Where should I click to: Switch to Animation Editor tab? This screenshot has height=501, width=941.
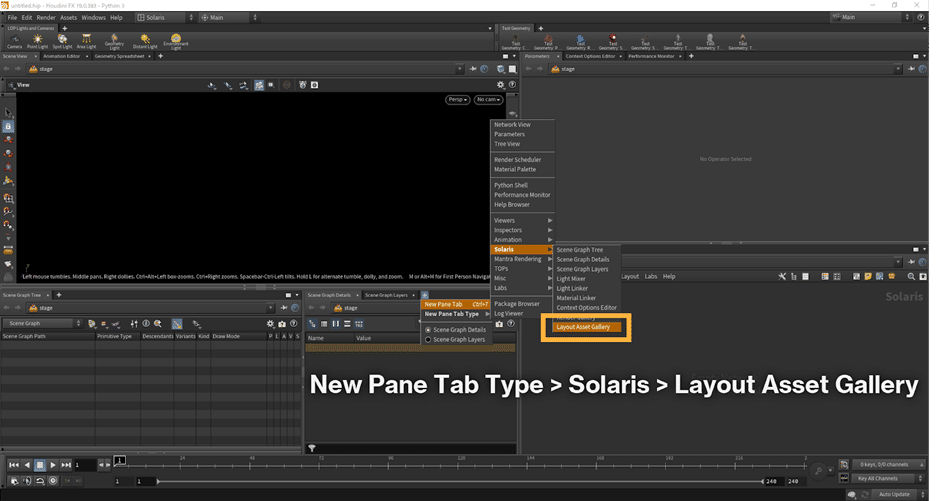[61, 56]
